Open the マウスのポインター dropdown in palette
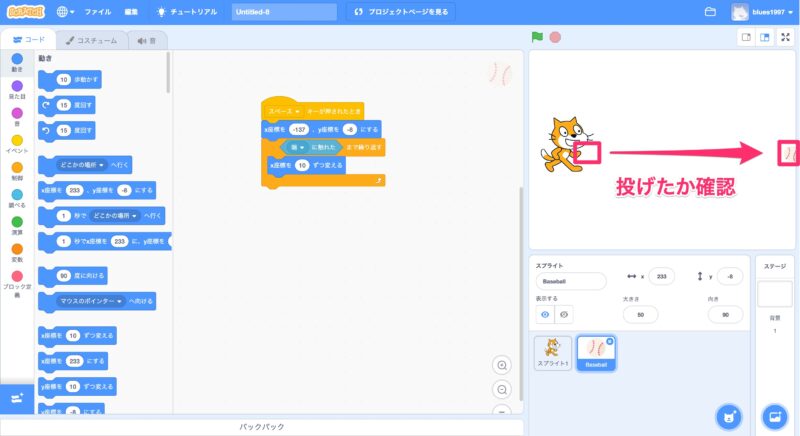Screen dimensions: 800x436 tap(118, 300)
